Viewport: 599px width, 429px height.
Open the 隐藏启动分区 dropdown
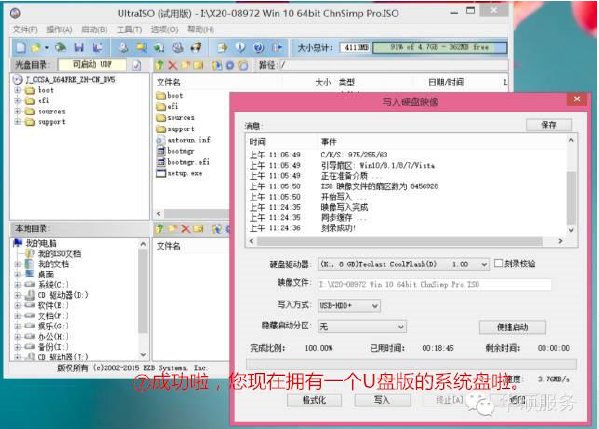(400, 327)
